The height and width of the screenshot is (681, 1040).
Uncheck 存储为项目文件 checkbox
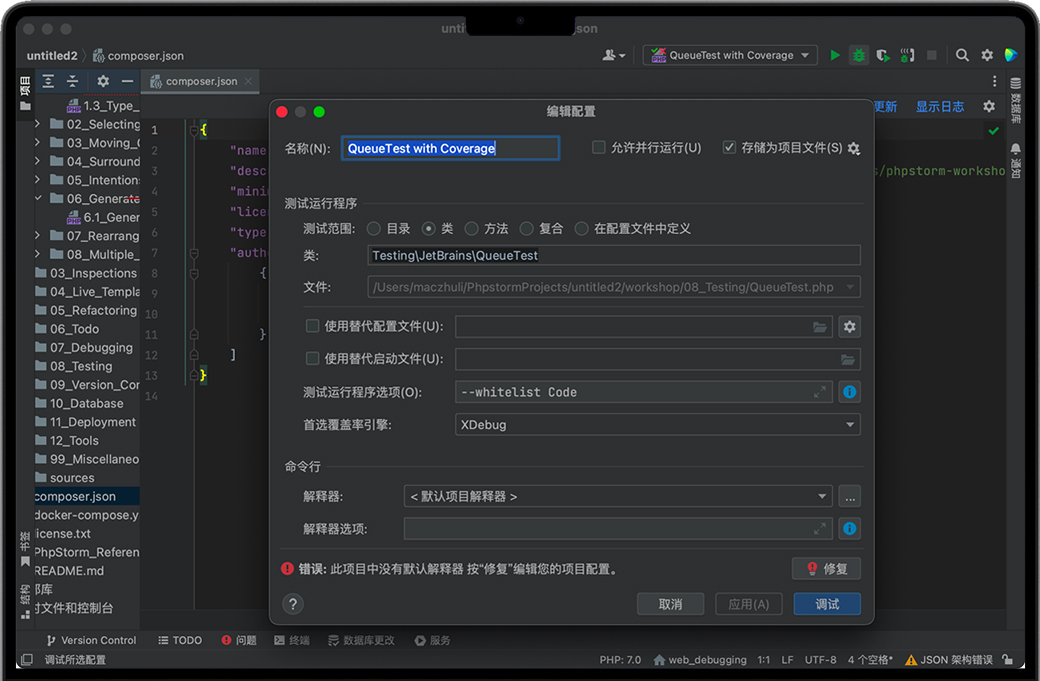pyautogui.click(x=729, y=148)
